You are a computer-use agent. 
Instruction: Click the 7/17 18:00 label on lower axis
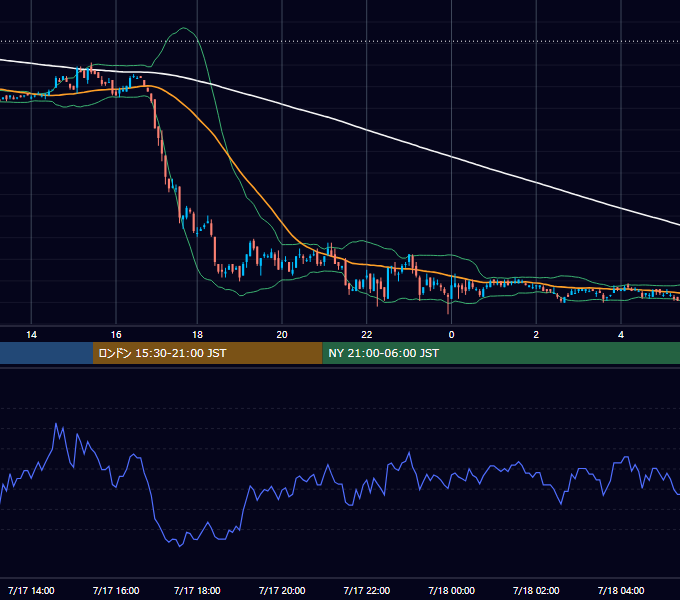tap(197, 590)
